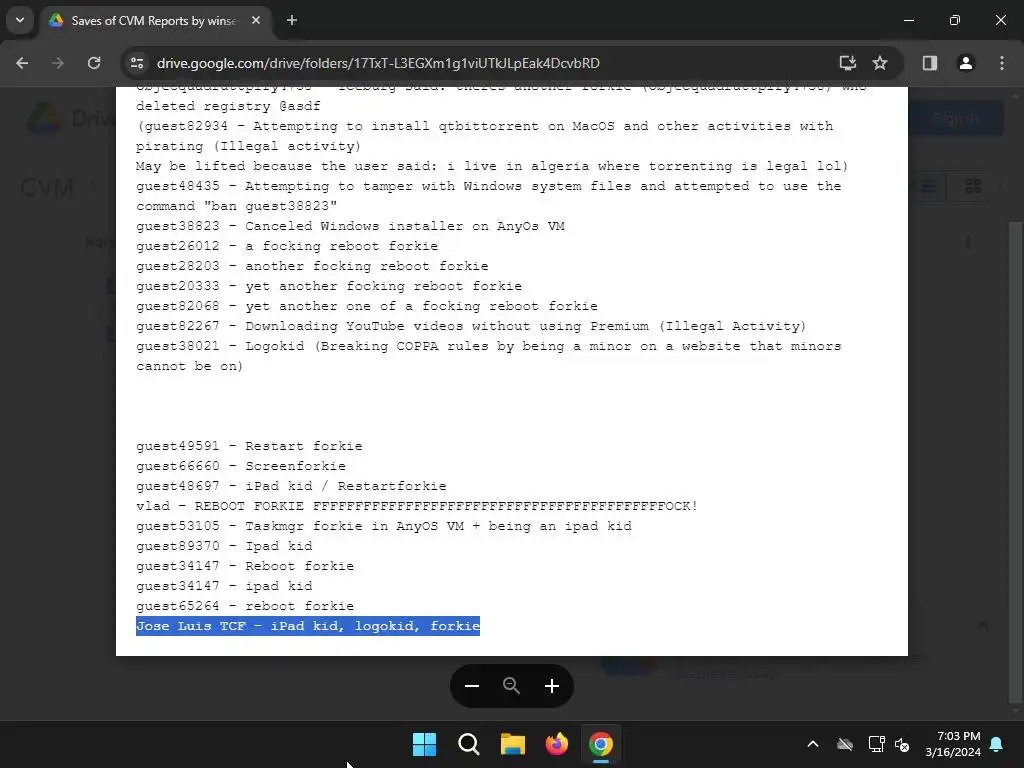The width and height of the screenshot is (1024, 768).
Task: Click the guest48697 iPad kid line
Action: point(291,486)
